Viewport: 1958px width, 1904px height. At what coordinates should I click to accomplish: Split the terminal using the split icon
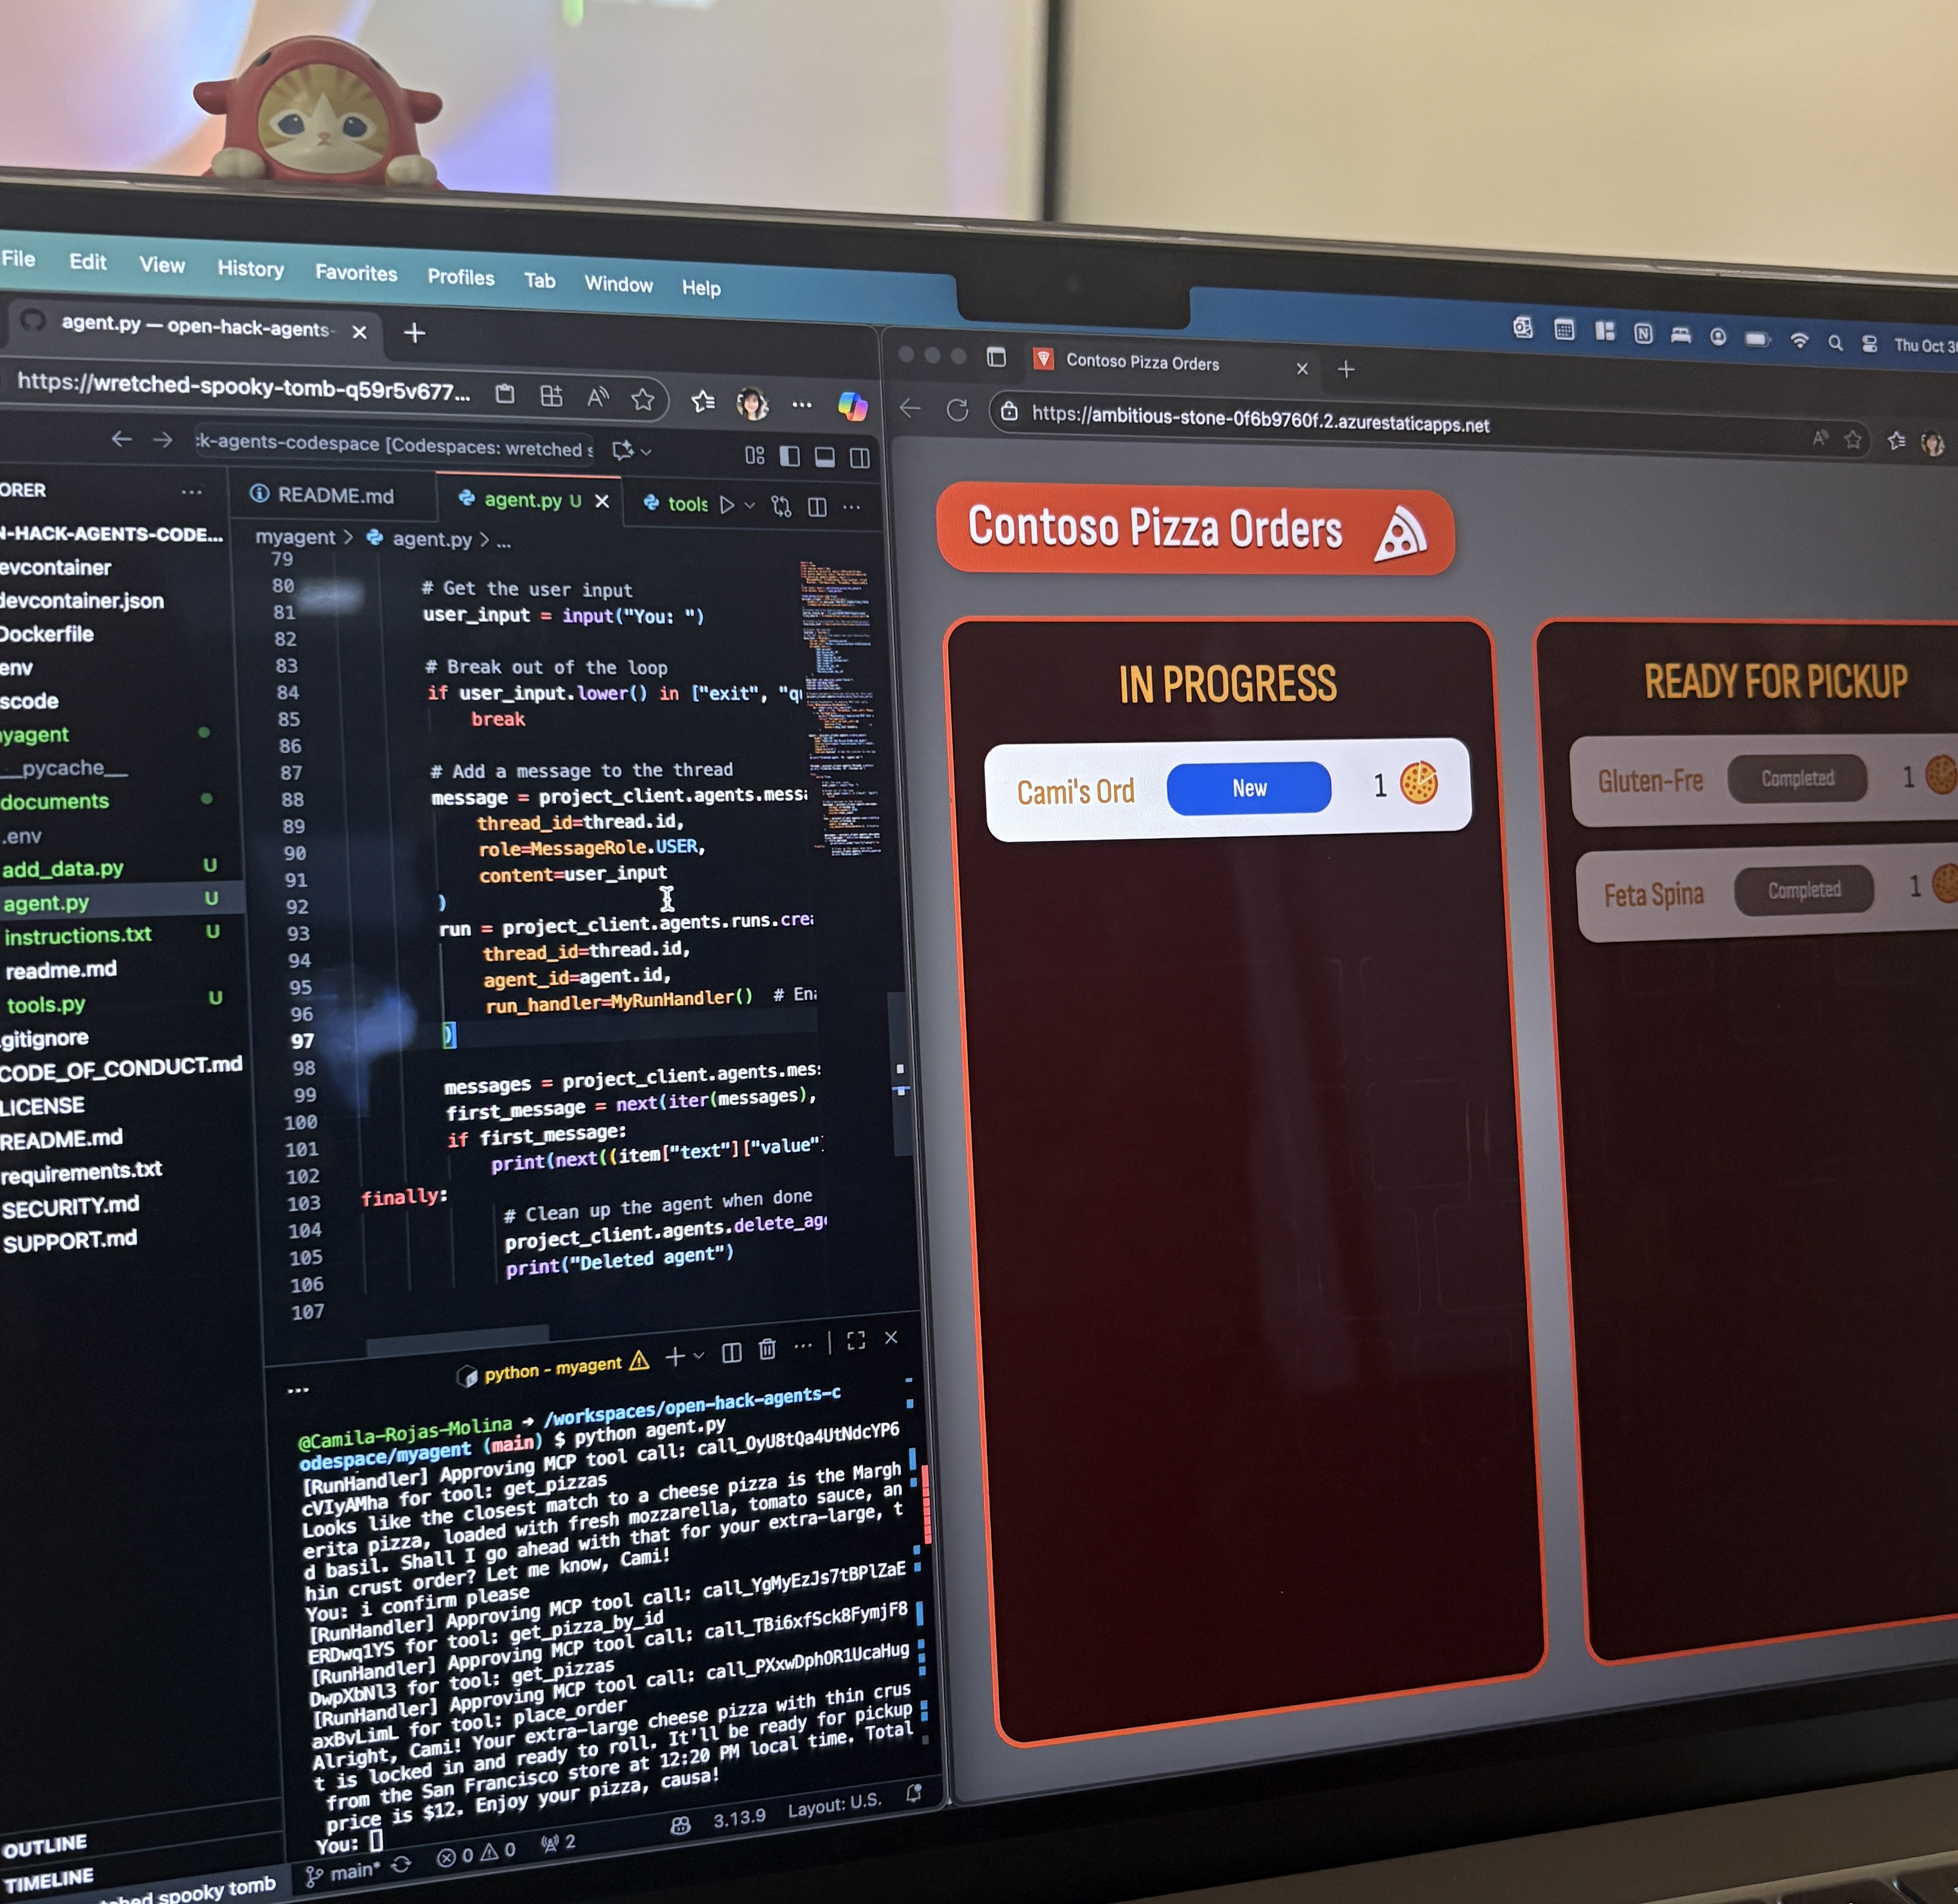click(x=732, y=1352)
